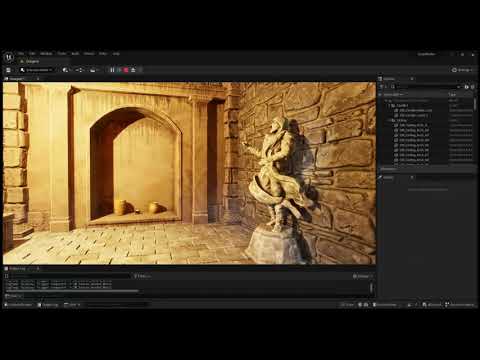
Task: Open the Window menu
Action: point(46,54)
